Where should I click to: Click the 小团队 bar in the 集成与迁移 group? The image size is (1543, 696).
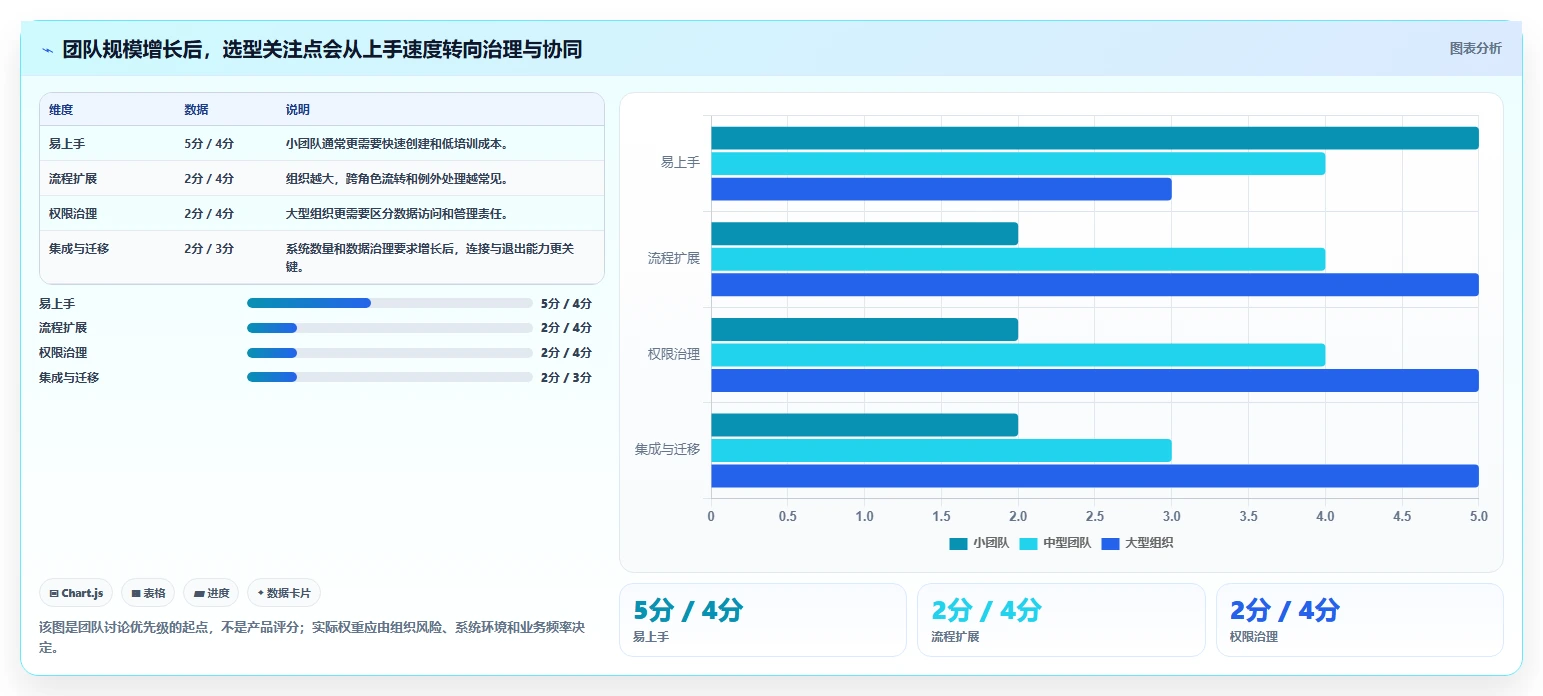click(864, 425)
